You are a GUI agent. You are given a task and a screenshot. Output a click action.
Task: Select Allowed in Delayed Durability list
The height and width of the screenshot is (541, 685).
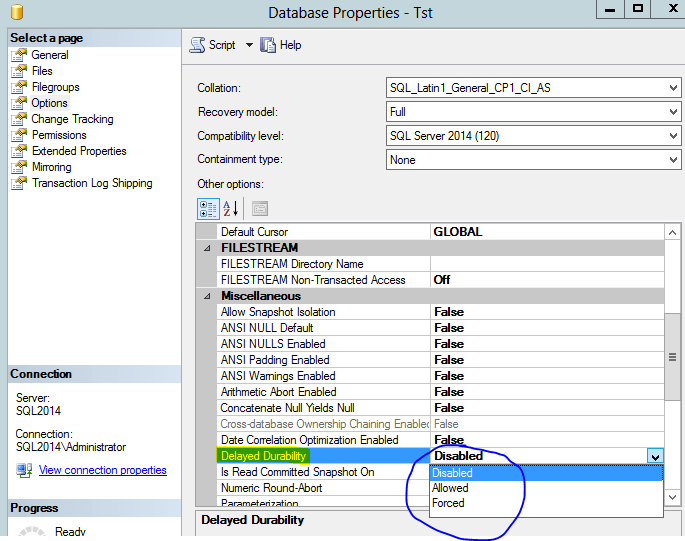450,488
